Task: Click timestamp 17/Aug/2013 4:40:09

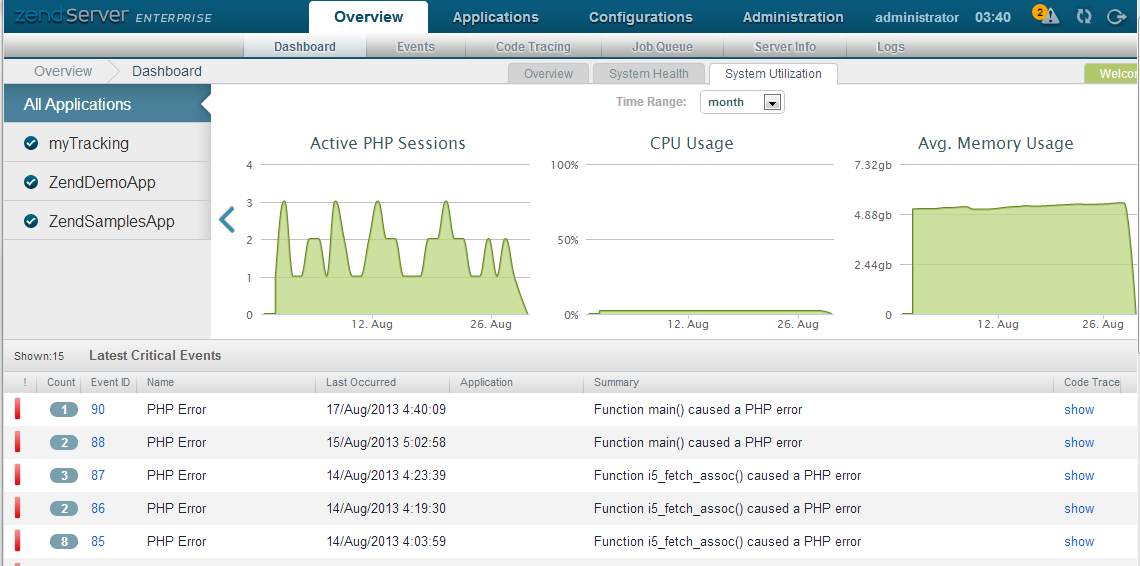Action: point(386,410)
